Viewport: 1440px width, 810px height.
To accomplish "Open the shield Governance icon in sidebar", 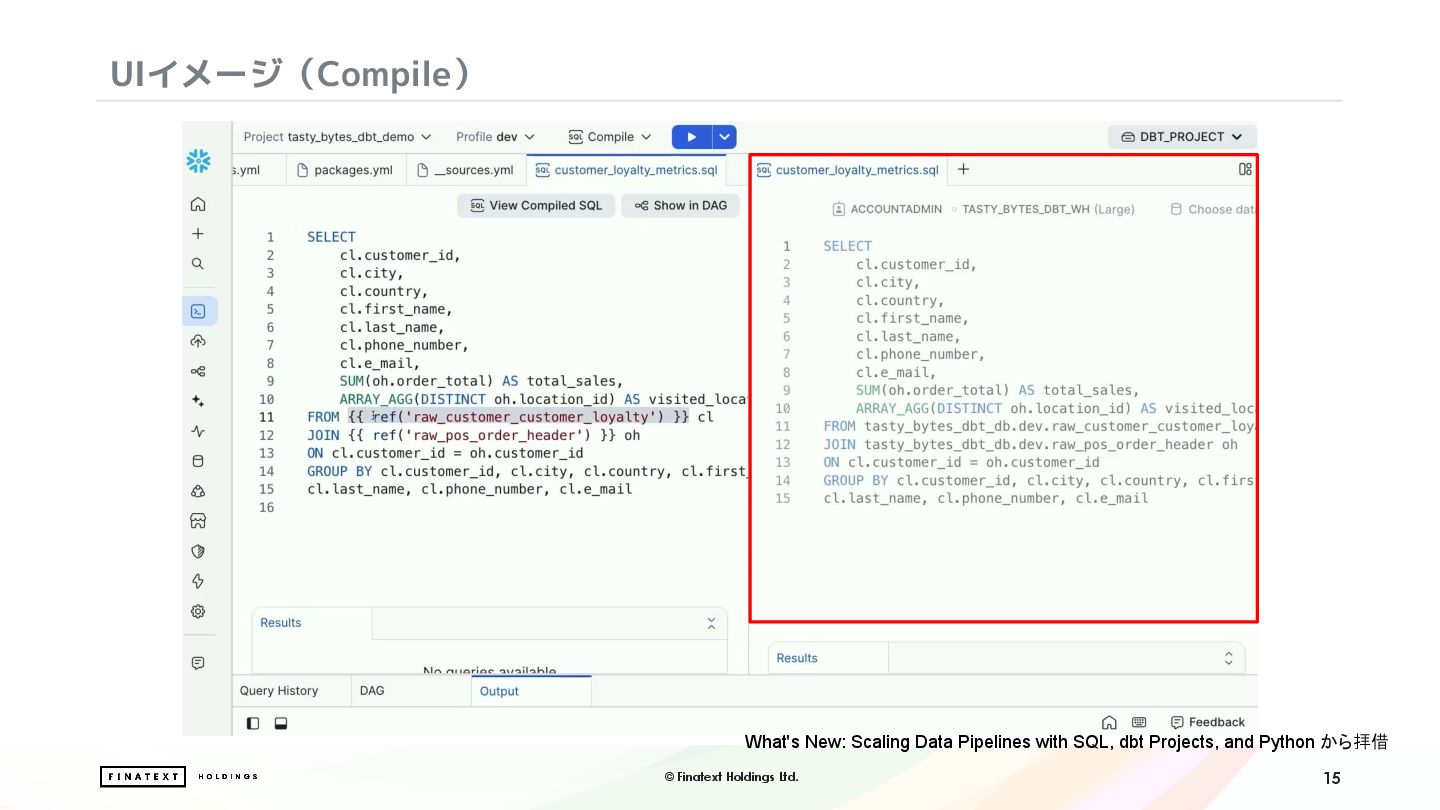I will click(x=198, y=551).
